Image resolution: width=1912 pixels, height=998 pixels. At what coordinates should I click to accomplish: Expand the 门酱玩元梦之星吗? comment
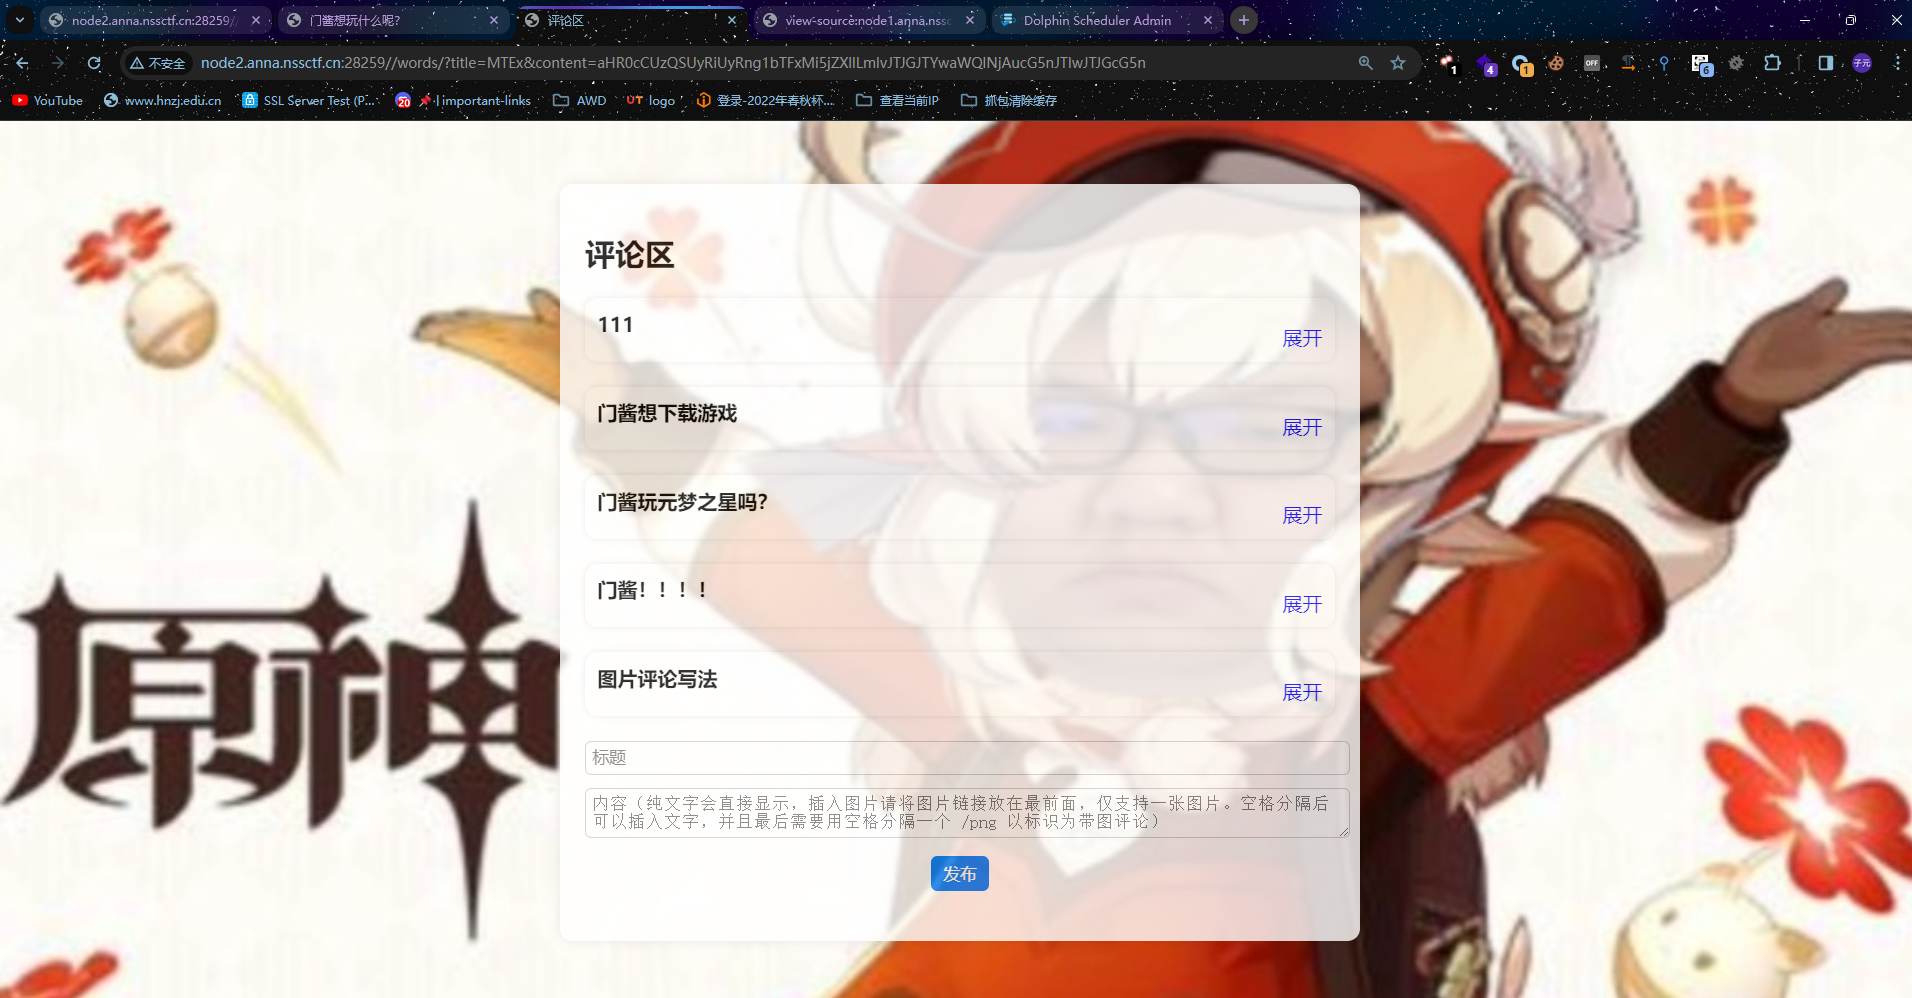tap(1302, 516)
